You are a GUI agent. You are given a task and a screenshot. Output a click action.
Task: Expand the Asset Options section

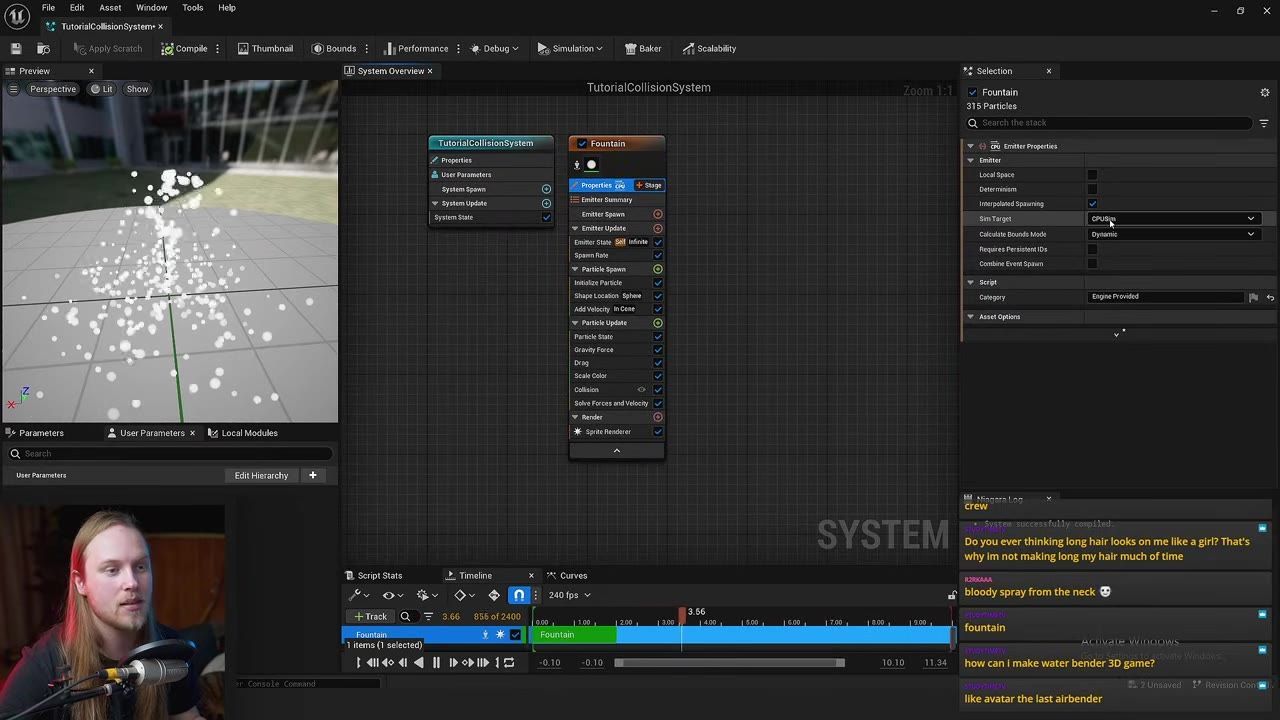(970, 317)
